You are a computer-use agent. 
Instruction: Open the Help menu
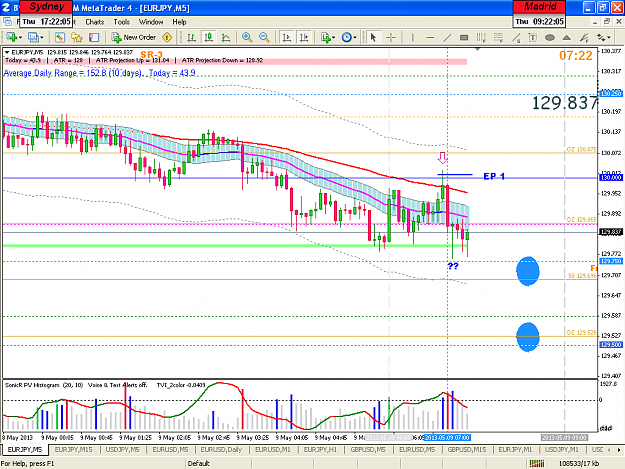[x=179, y=22]
